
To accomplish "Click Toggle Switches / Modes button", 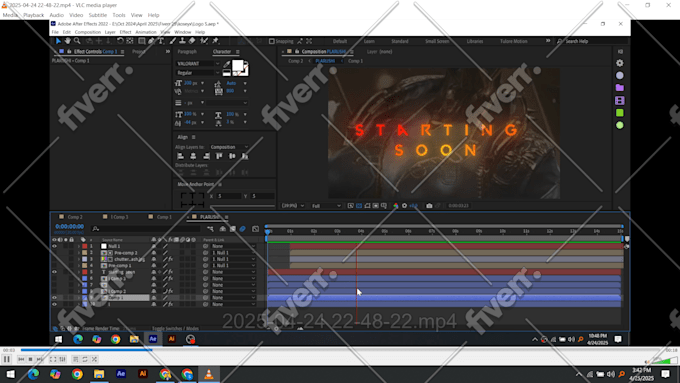I will click(x=175, y=328).
